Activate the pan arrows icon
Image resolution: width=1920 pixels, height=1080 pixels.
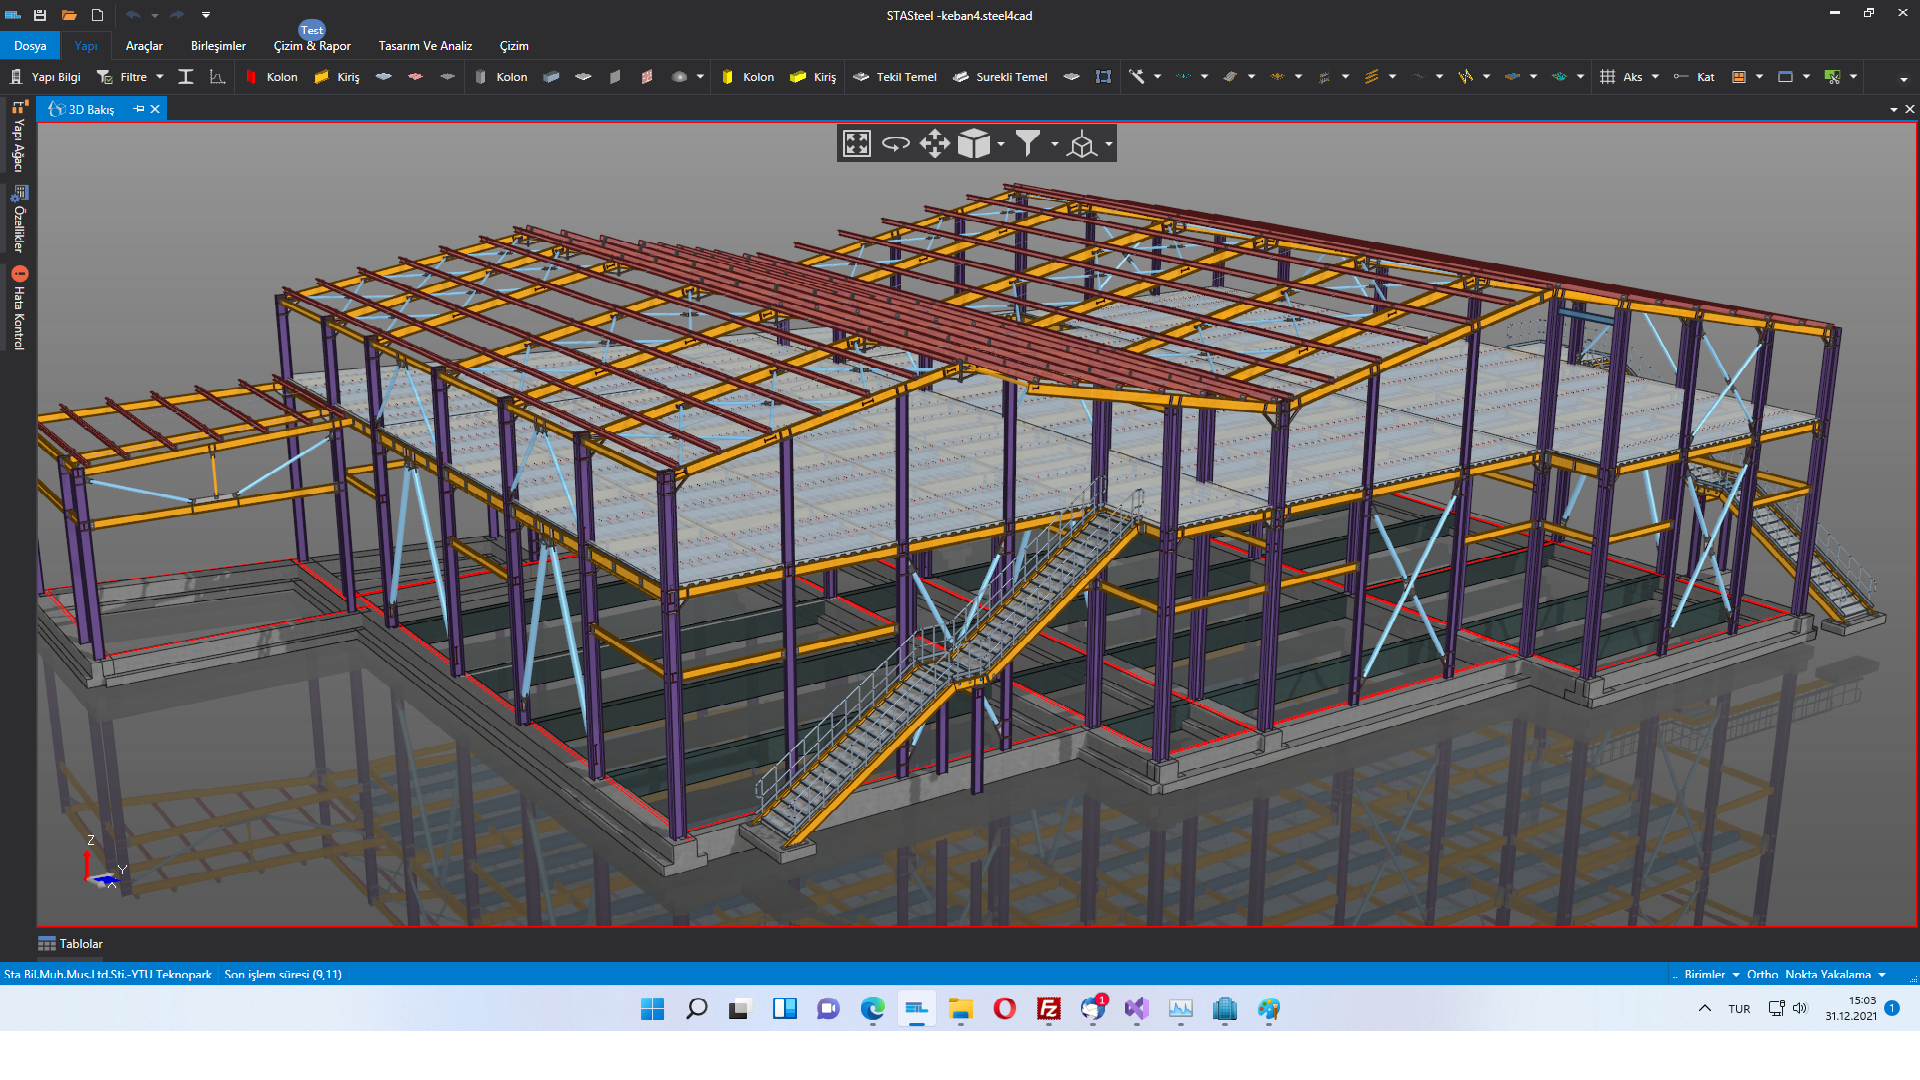934,144
